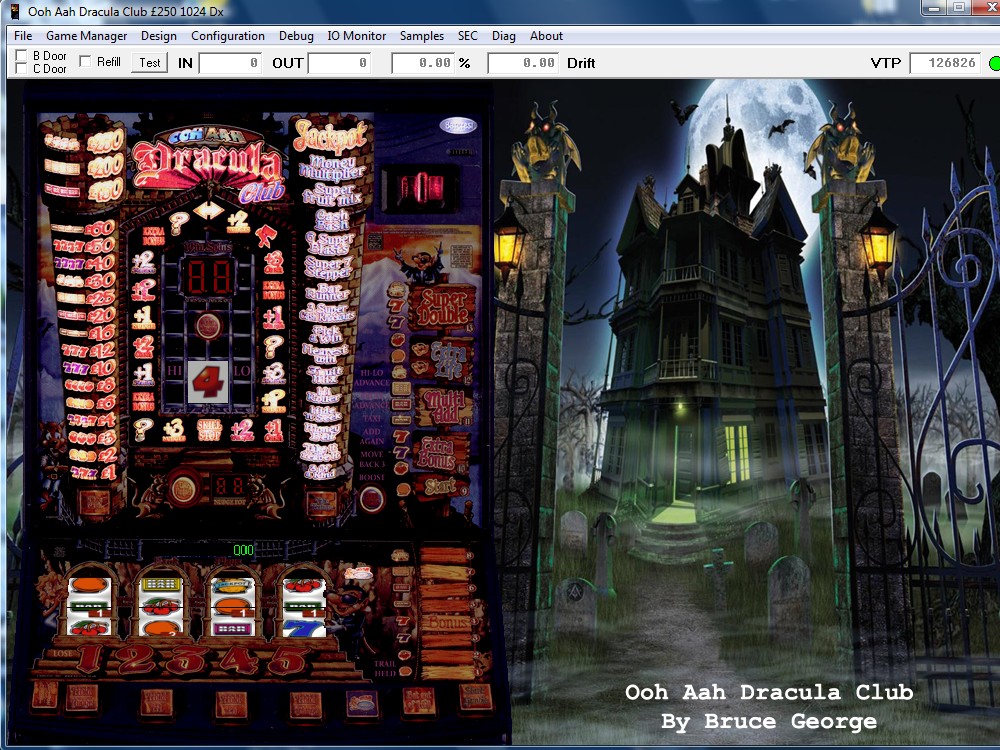Viewport: 1000px width, 750px height.
Task: Open the Diag menu
Action: pos(503,36)
